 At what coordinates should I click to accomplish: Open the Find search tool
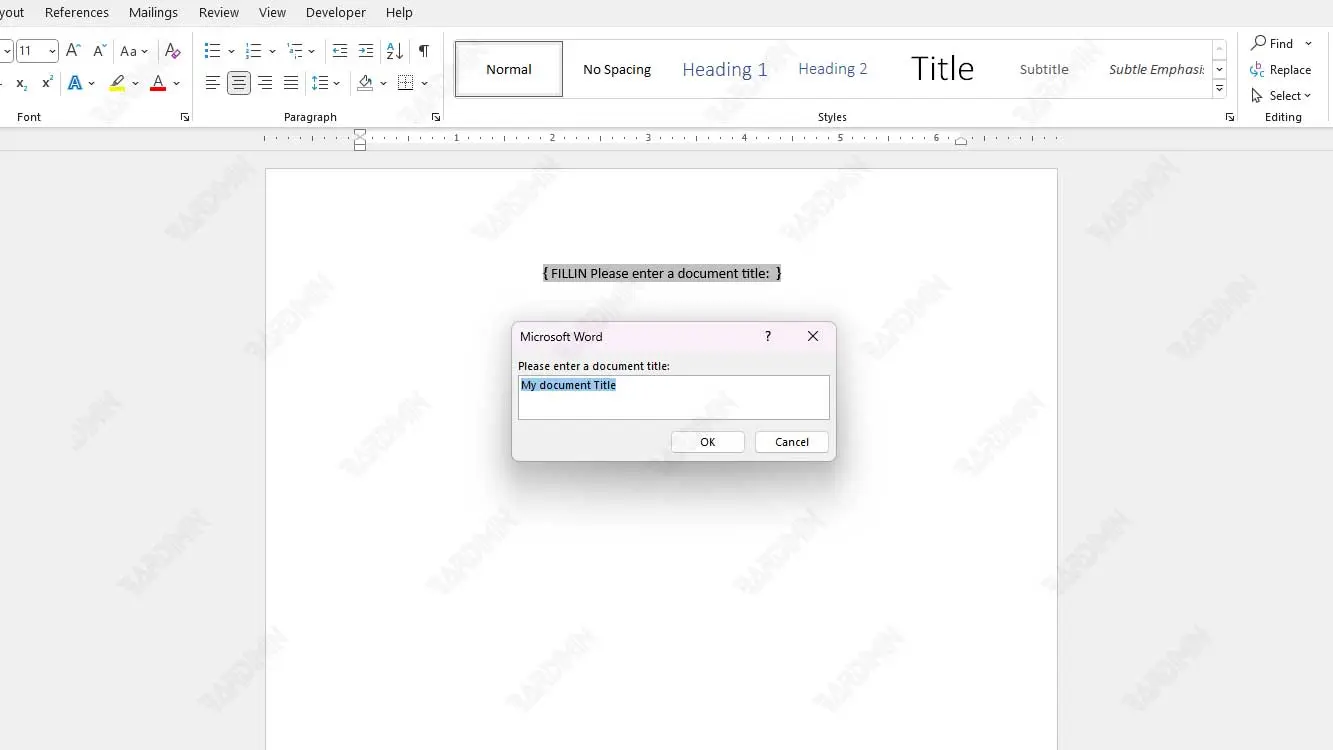click(x=1273, y=43)
